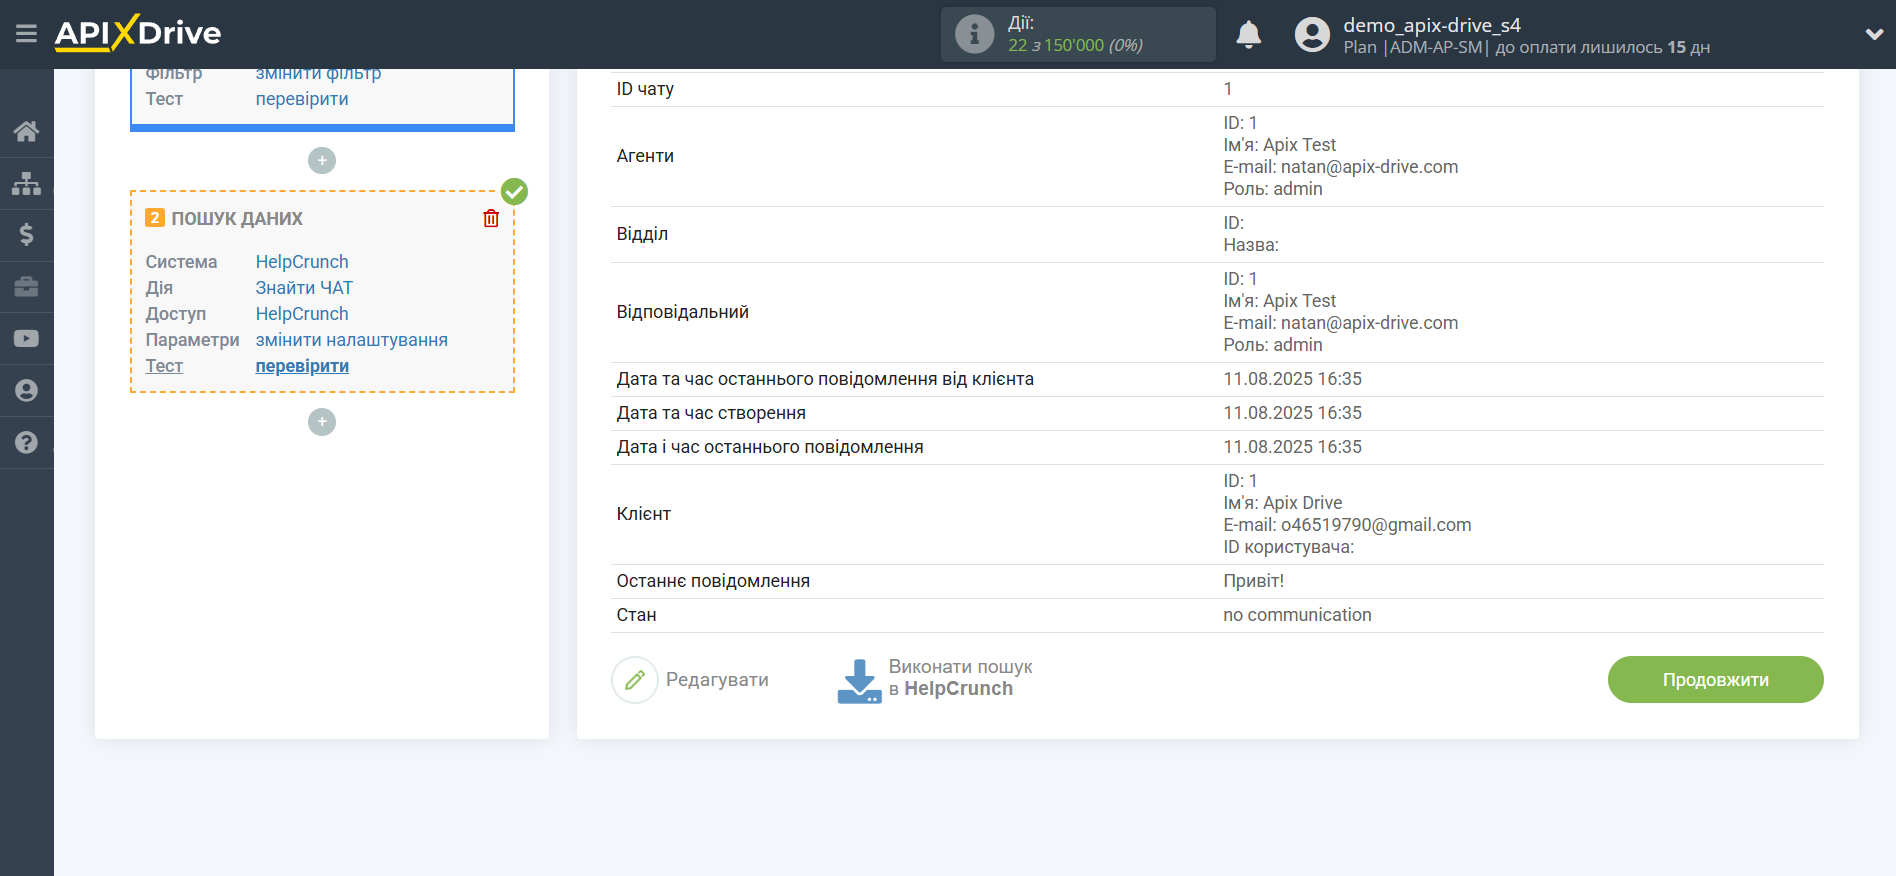Delete the data search block
Image resolution: width=1896 pixels, height=876 pixels.
point(491,218)
